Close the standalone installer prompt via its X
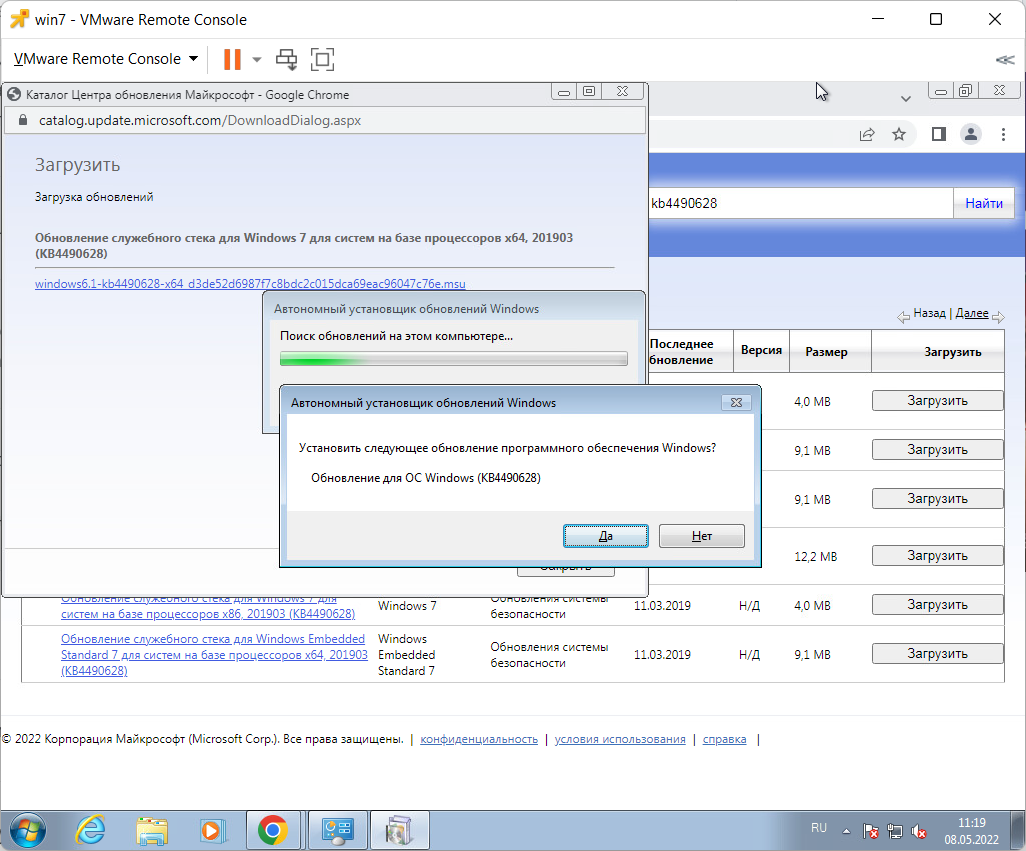This screenshot has height=851, width=1026. coord(736,402)
